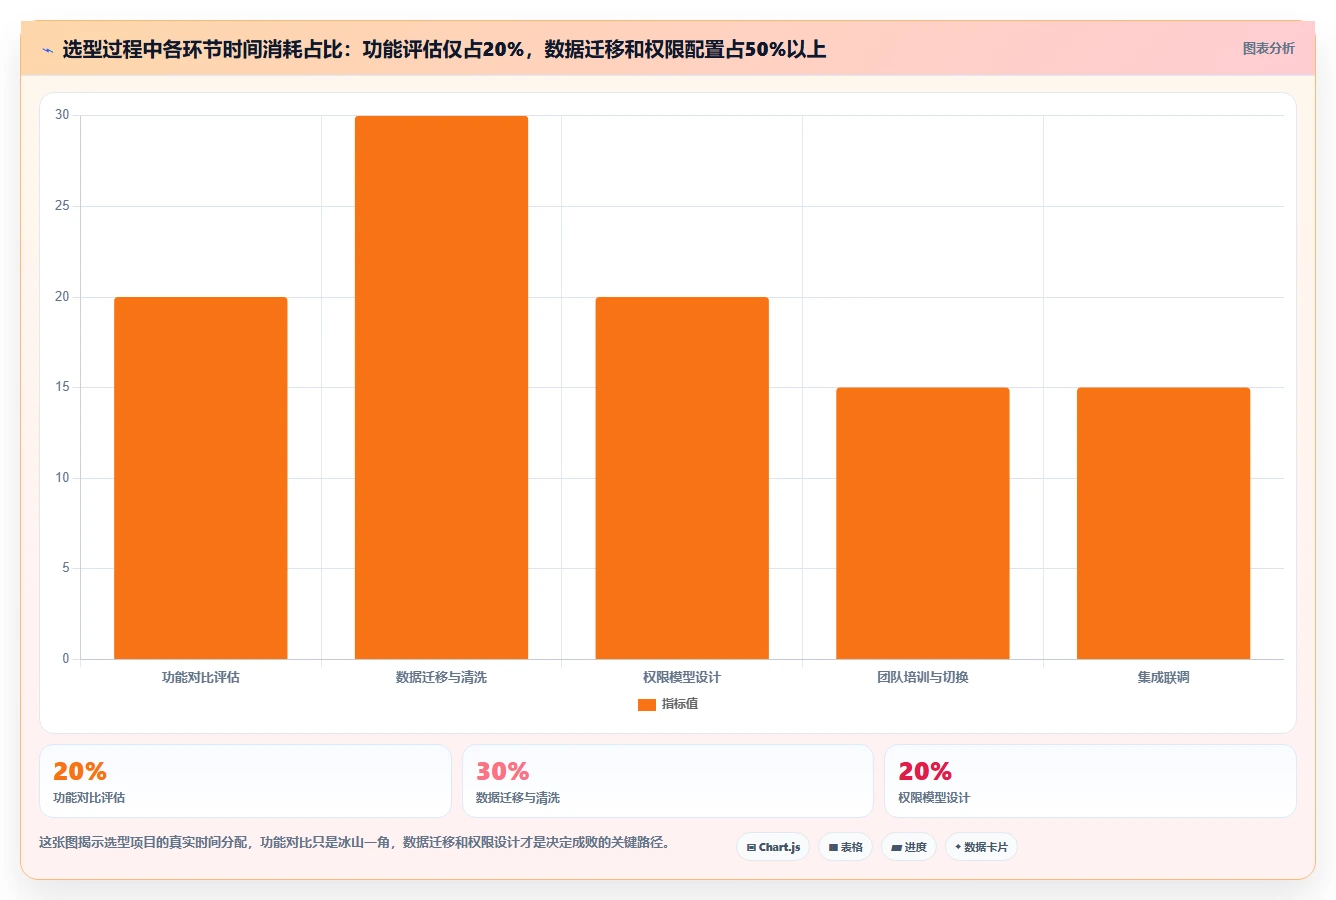Viewport: 1336px width, 900px height.
Task: Click the y-axis value 5
Action: click(x=66, y=568)
